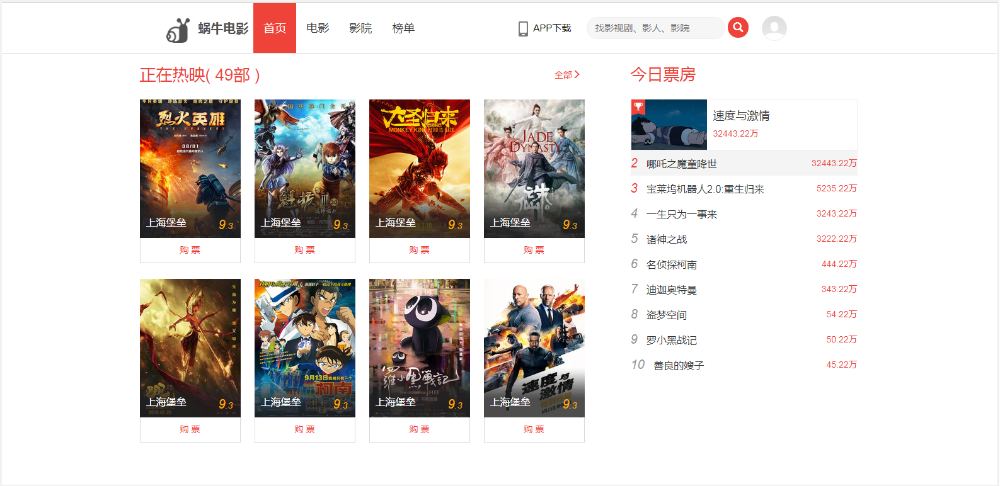The width and height of the screenshot is (1000, 486).
Task: Buy tickets under the 速度与激情 poster
Action: pyautogui.click(x=534, y=430)
